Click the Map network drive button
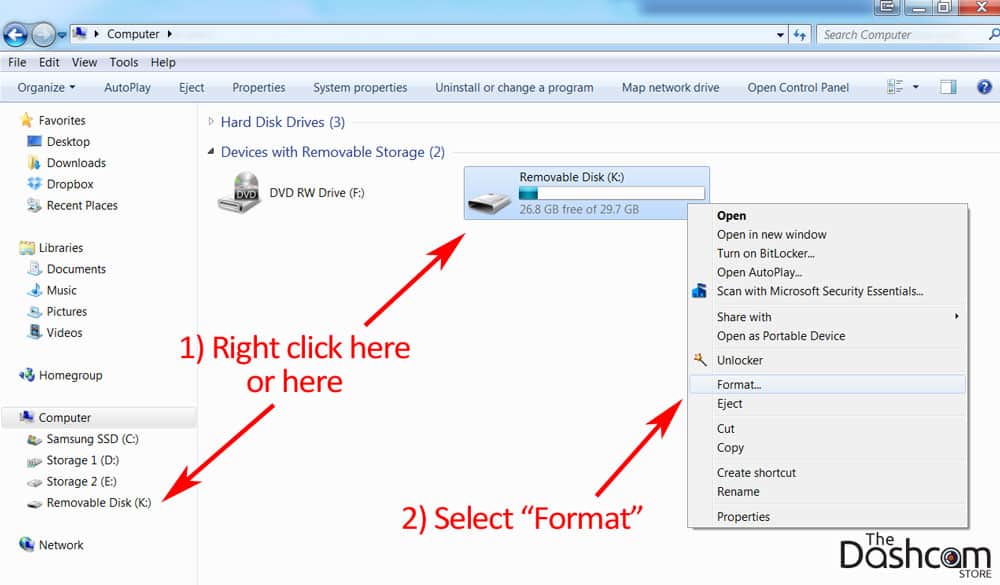The height and width of the screenshot is (585, 1000). (x=670, y=87)
